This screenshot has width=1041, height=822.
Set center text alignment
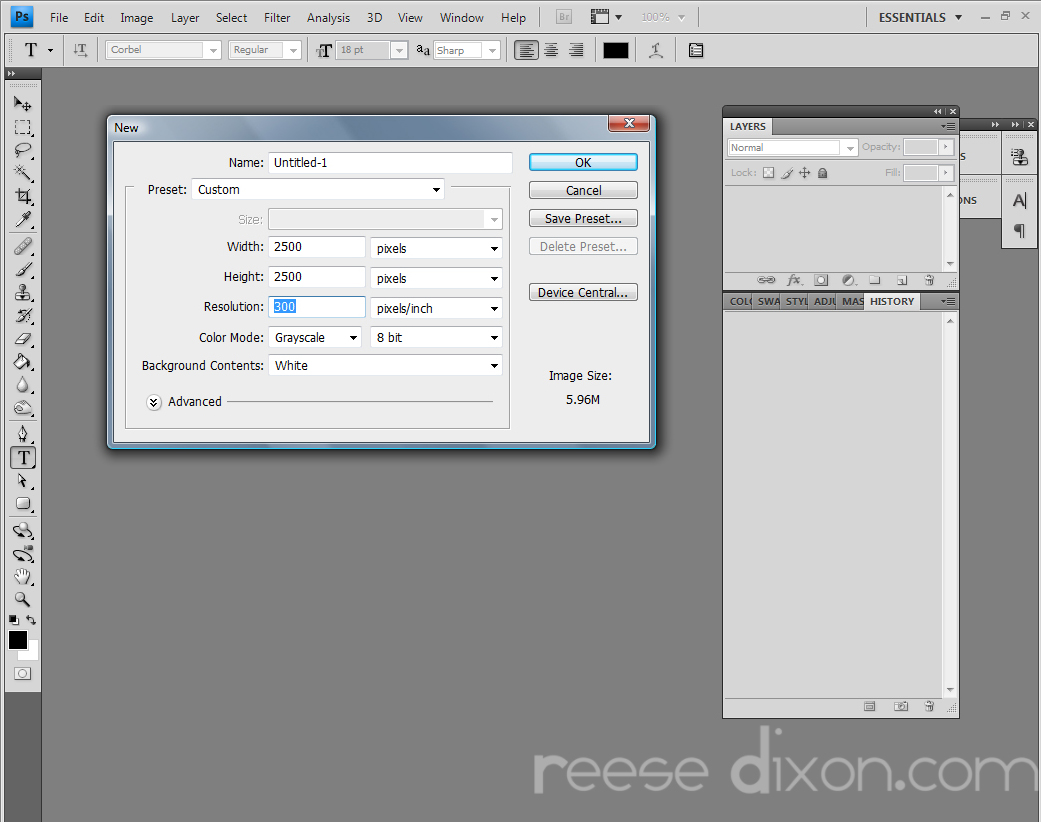(x=551, y=50)
